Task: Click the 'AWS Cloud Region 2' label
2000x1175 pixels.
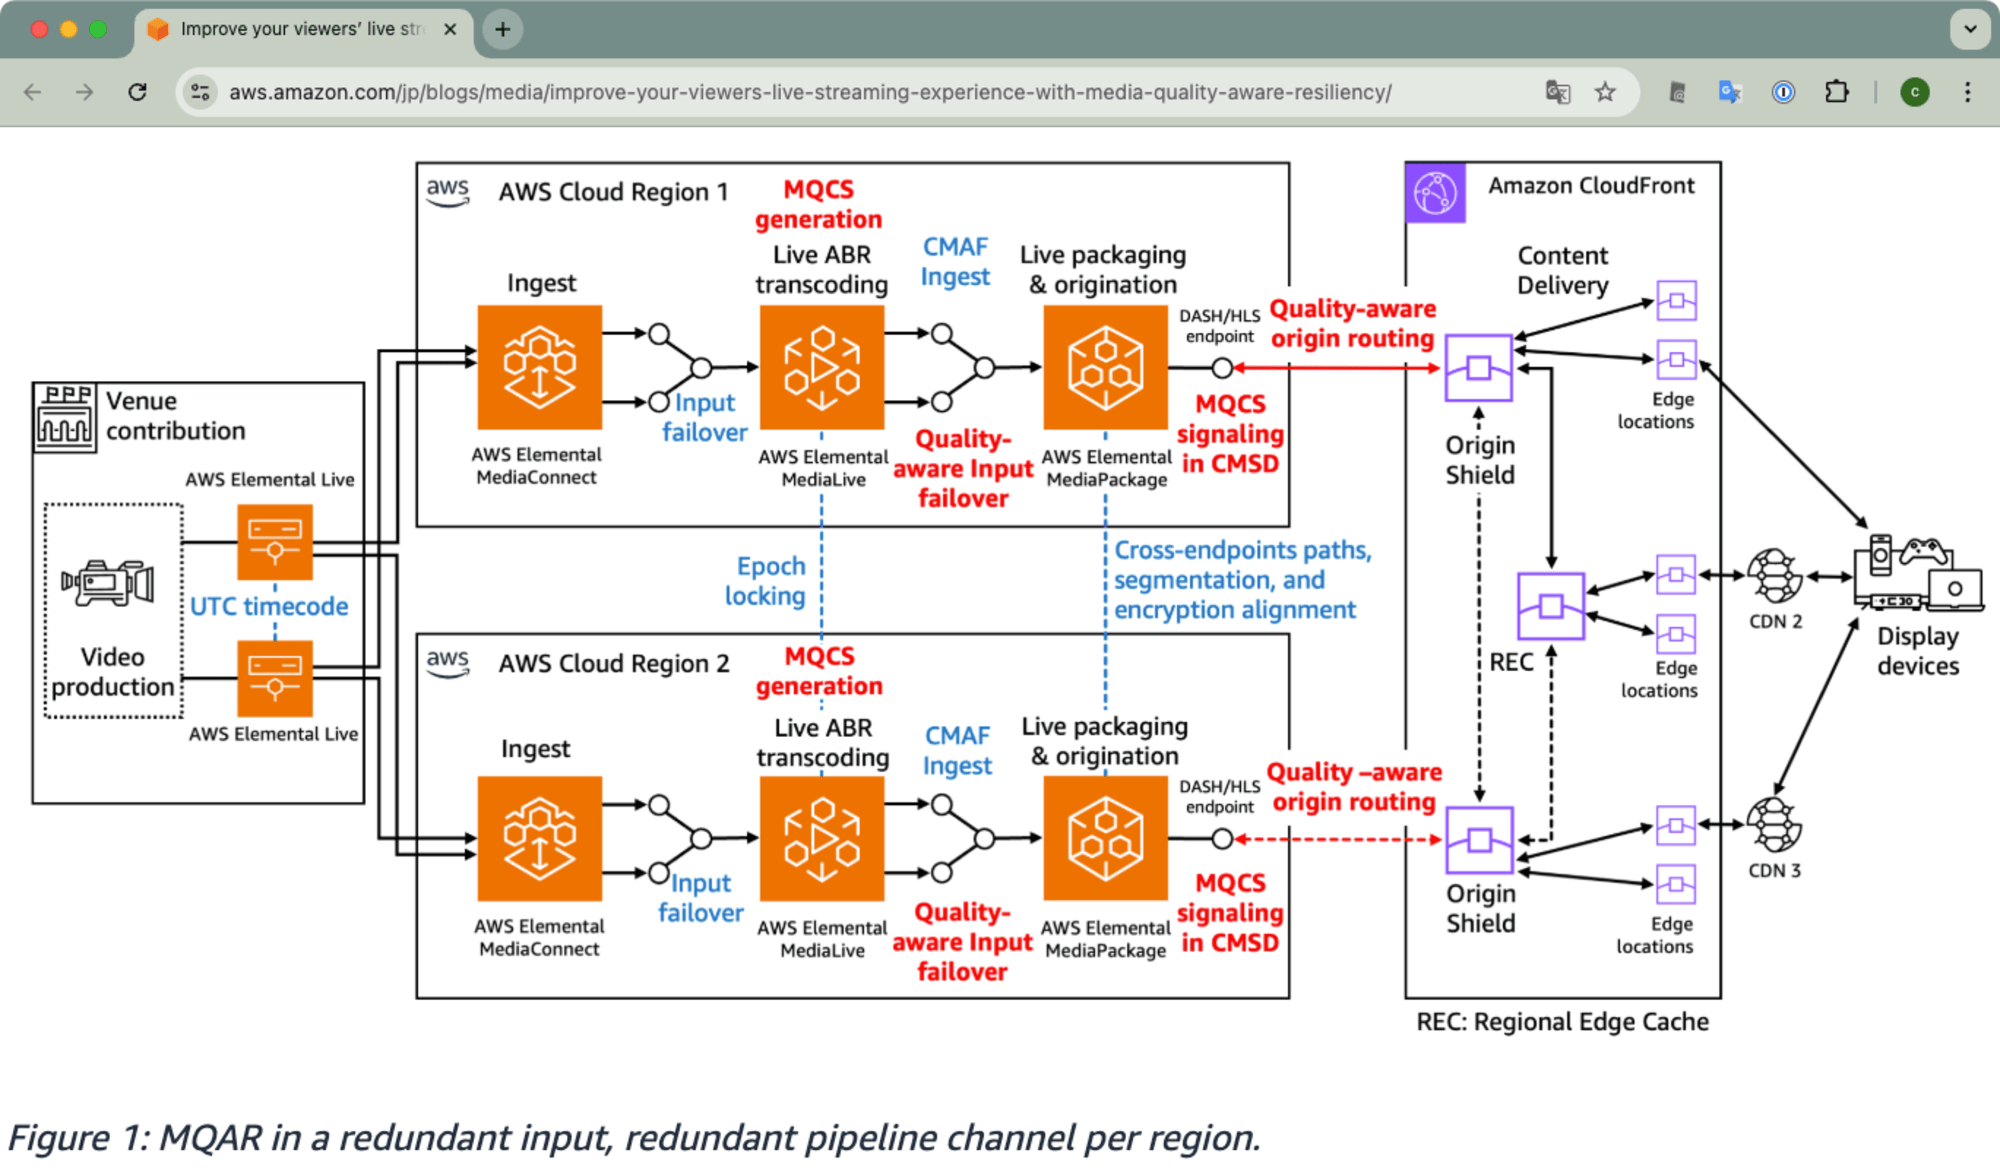Action: pos(614,663)
